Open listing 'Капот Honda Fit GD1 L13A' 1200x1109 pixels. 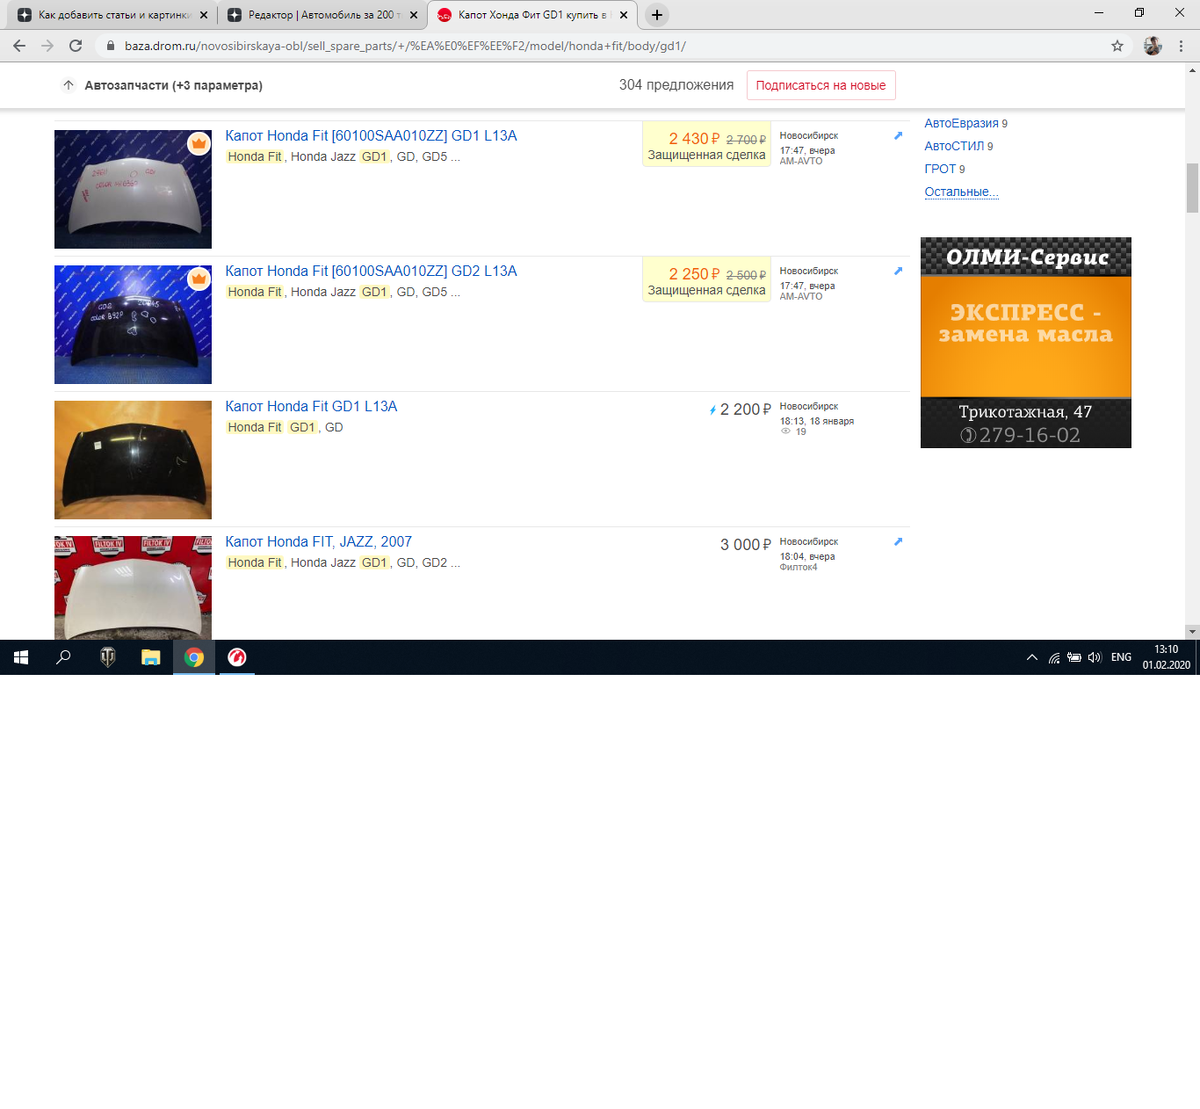coord(311,406)
